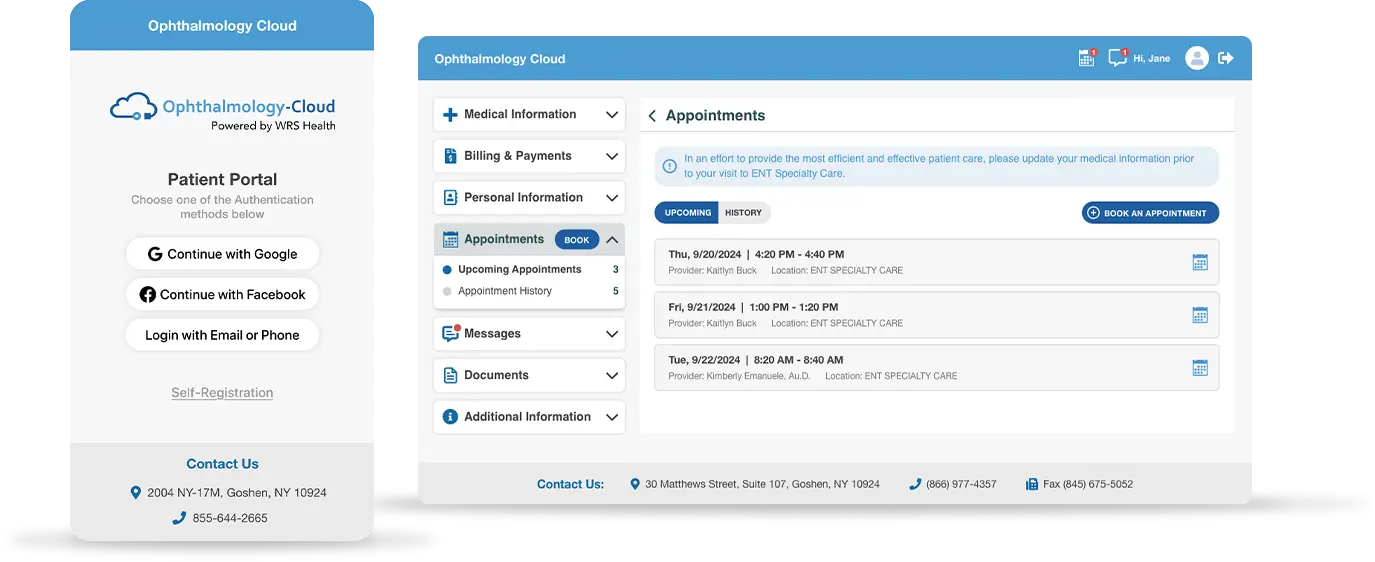The width and height of the screenshot is (1375, 562).
Task: Click phone number 855-644-2665
Action: point(230,518)
